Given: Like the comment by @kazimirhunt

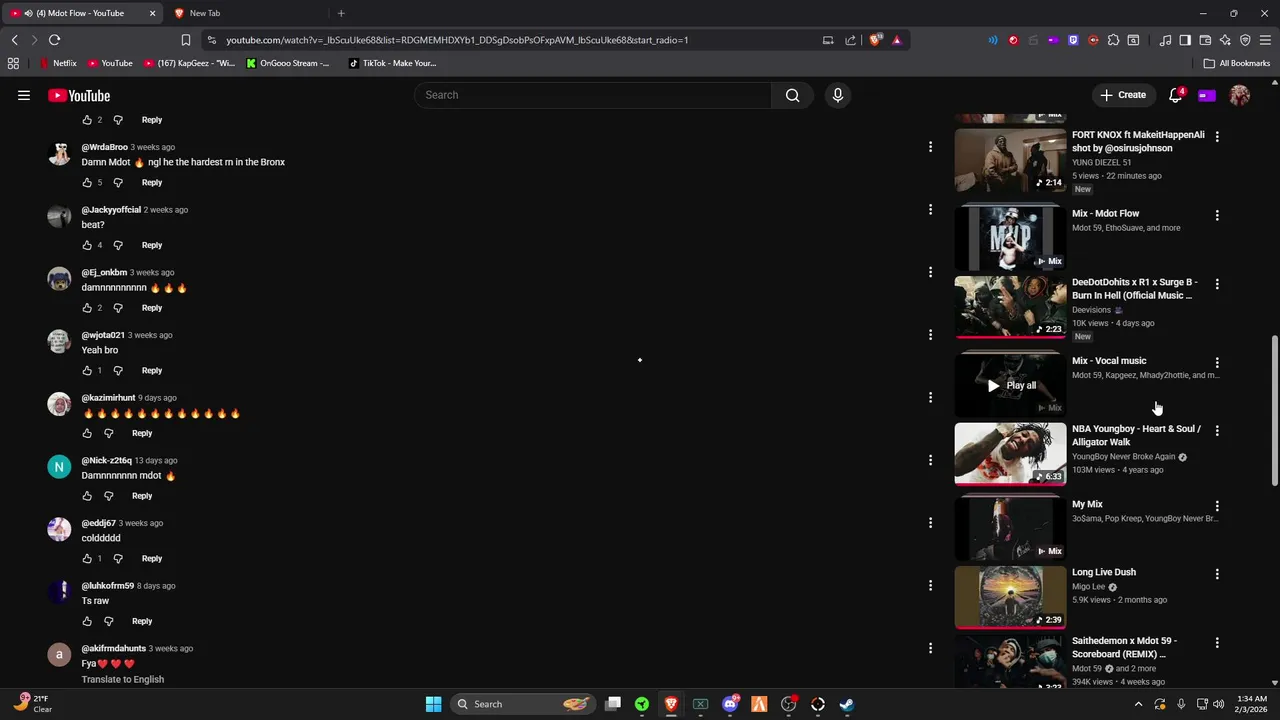Looking at the screenshot, I should (87, 433).
